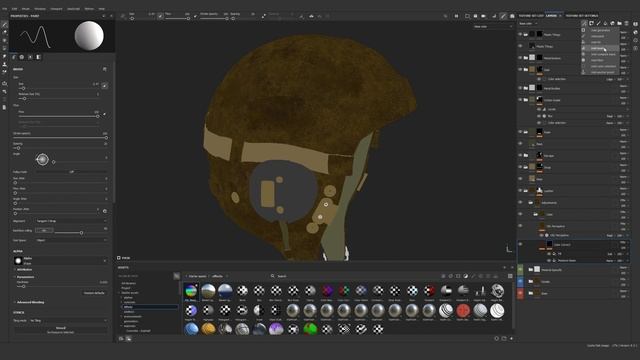Viewport: 640px width, 360px height.
Task: Select the first rainbow effect thumbnail in Assets
Action: (x=191, y=291)
